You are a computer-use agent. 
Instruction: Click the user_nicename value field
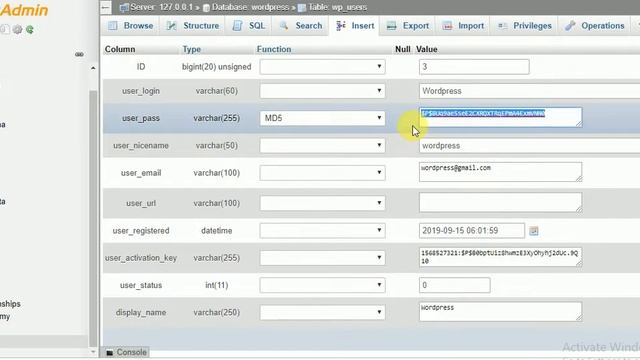tap(529, 145)
